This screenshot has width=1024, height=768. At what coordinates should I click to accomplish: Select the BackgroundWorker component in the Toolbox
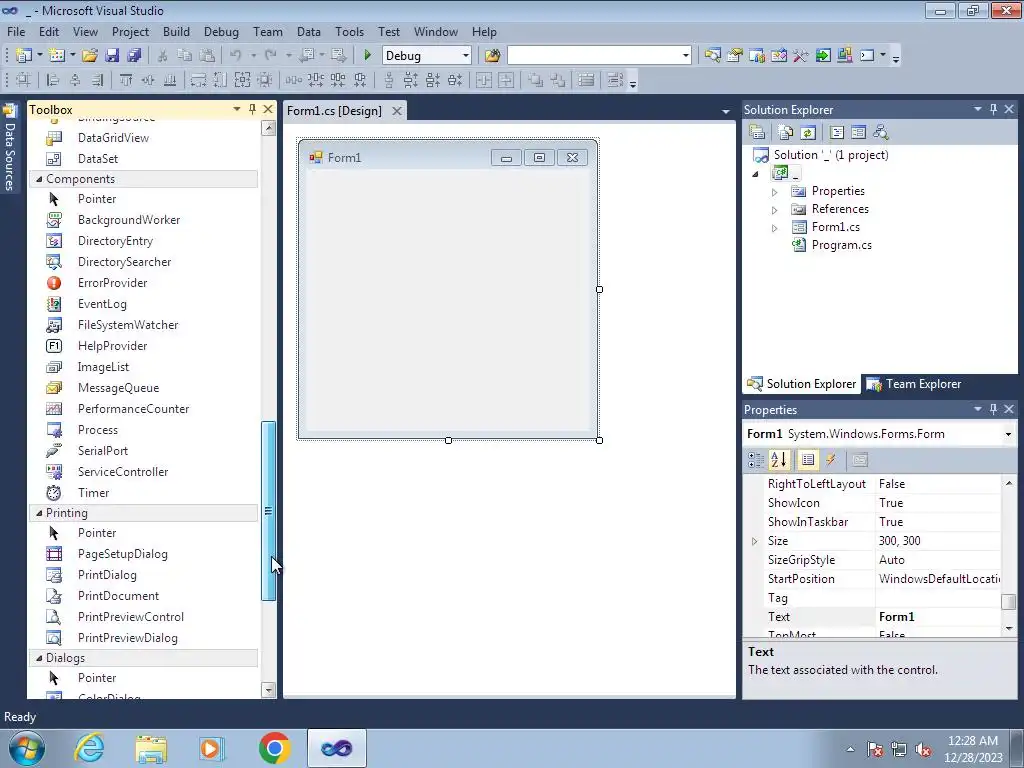coord(129,220)
